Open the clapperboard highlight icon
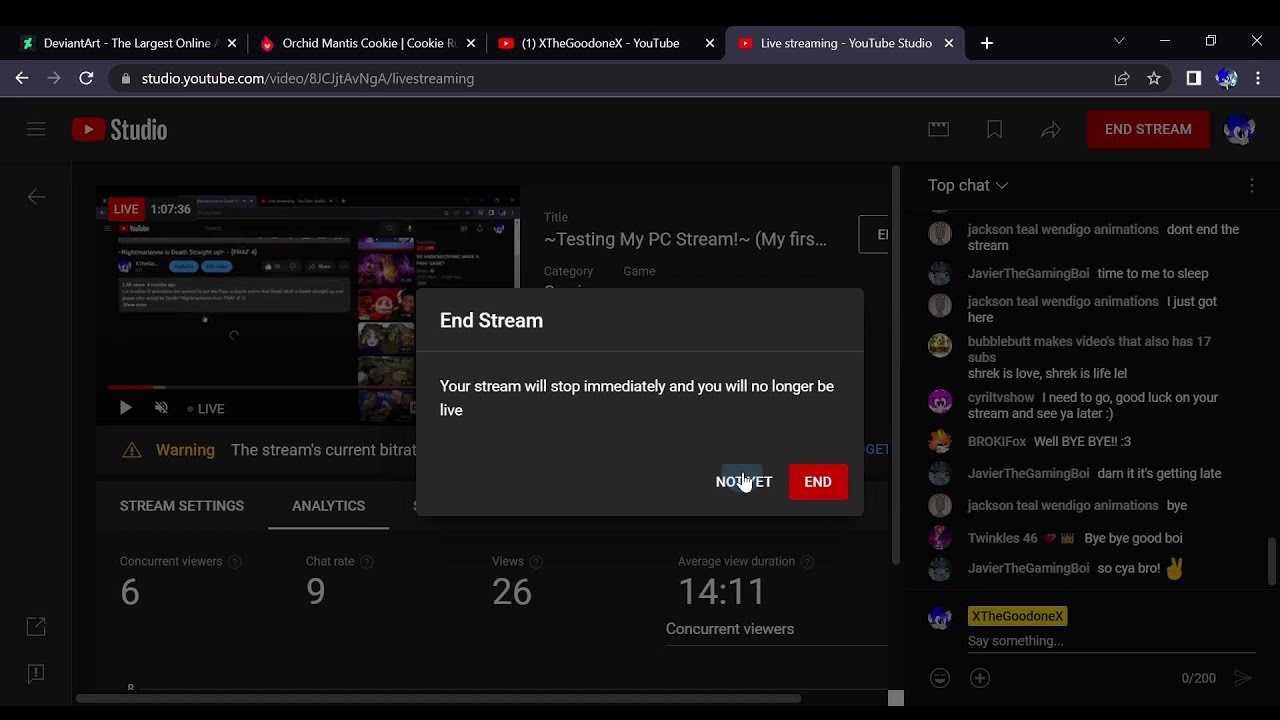1280x720 pixels. click(938, 129)
